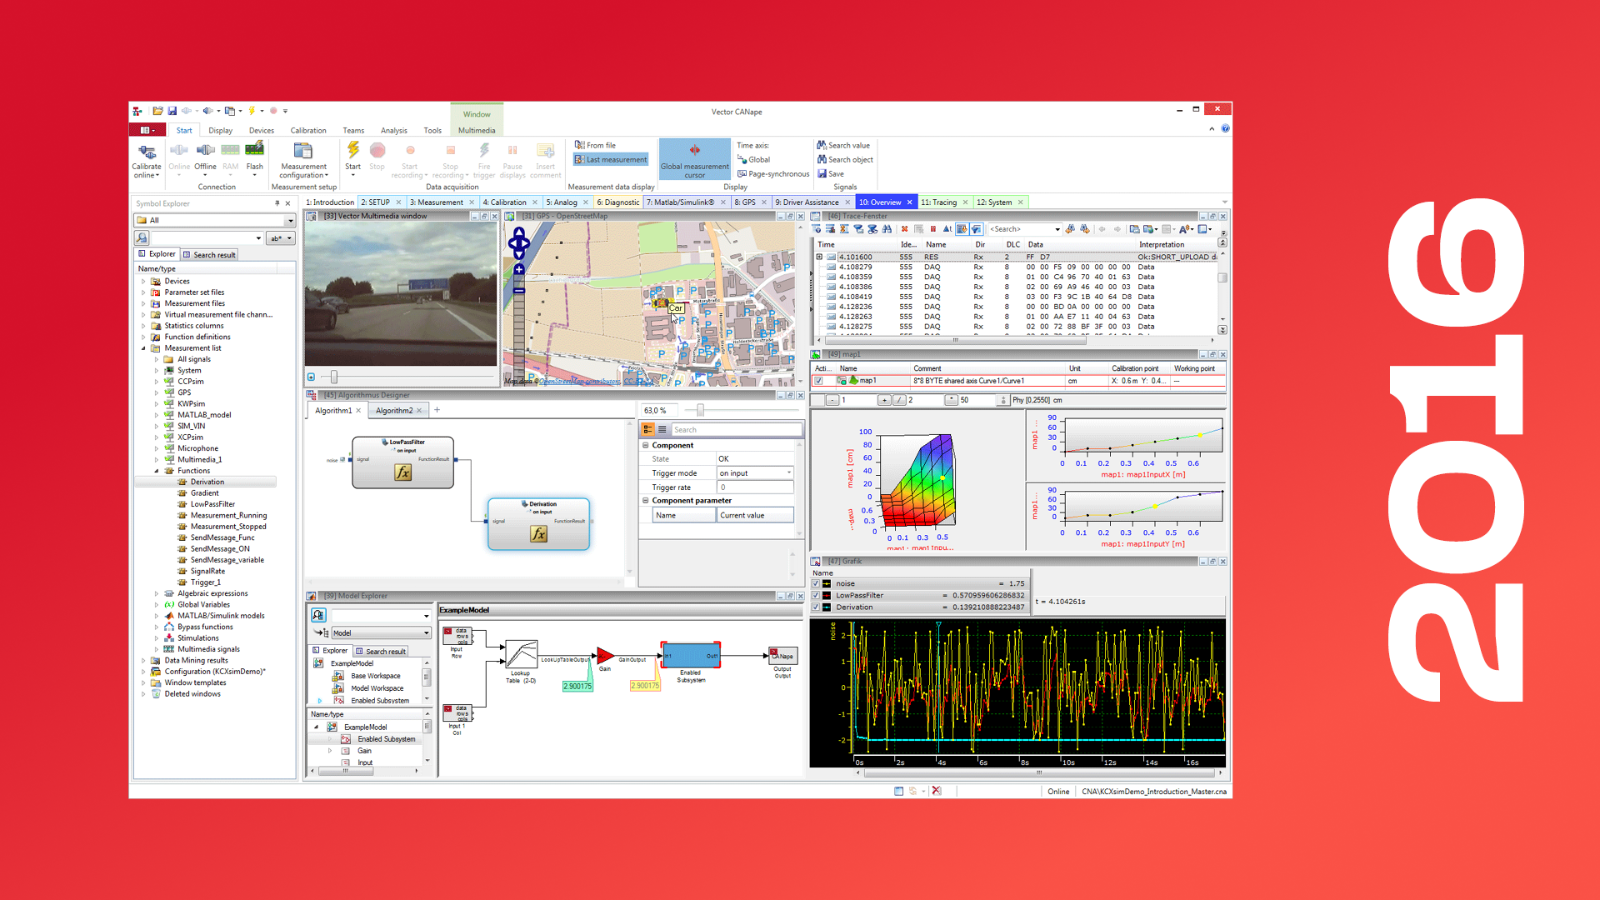Click the map pan navigation control

519,241
